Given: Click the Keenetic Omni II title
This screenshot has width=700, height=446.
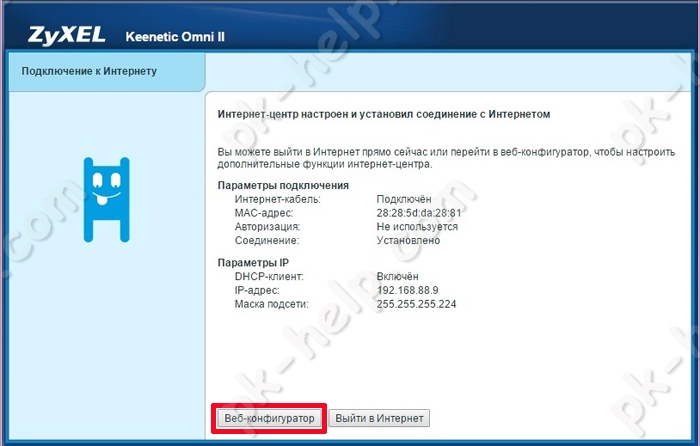Looking at the screenshot, I should coord(175,37).
